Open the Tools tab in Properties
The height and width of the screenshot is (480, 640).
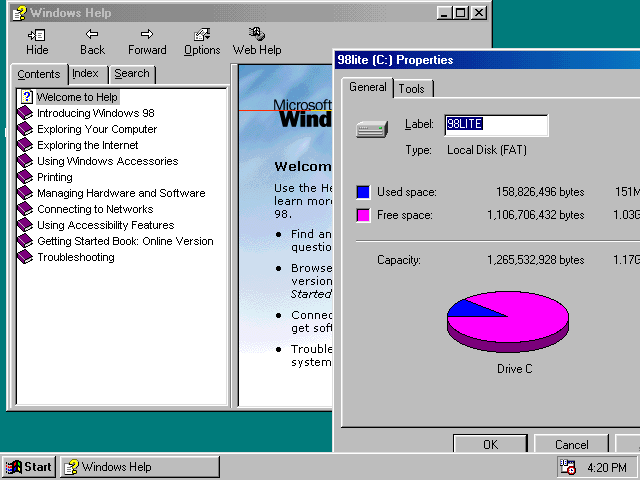[x=411, y=89]
